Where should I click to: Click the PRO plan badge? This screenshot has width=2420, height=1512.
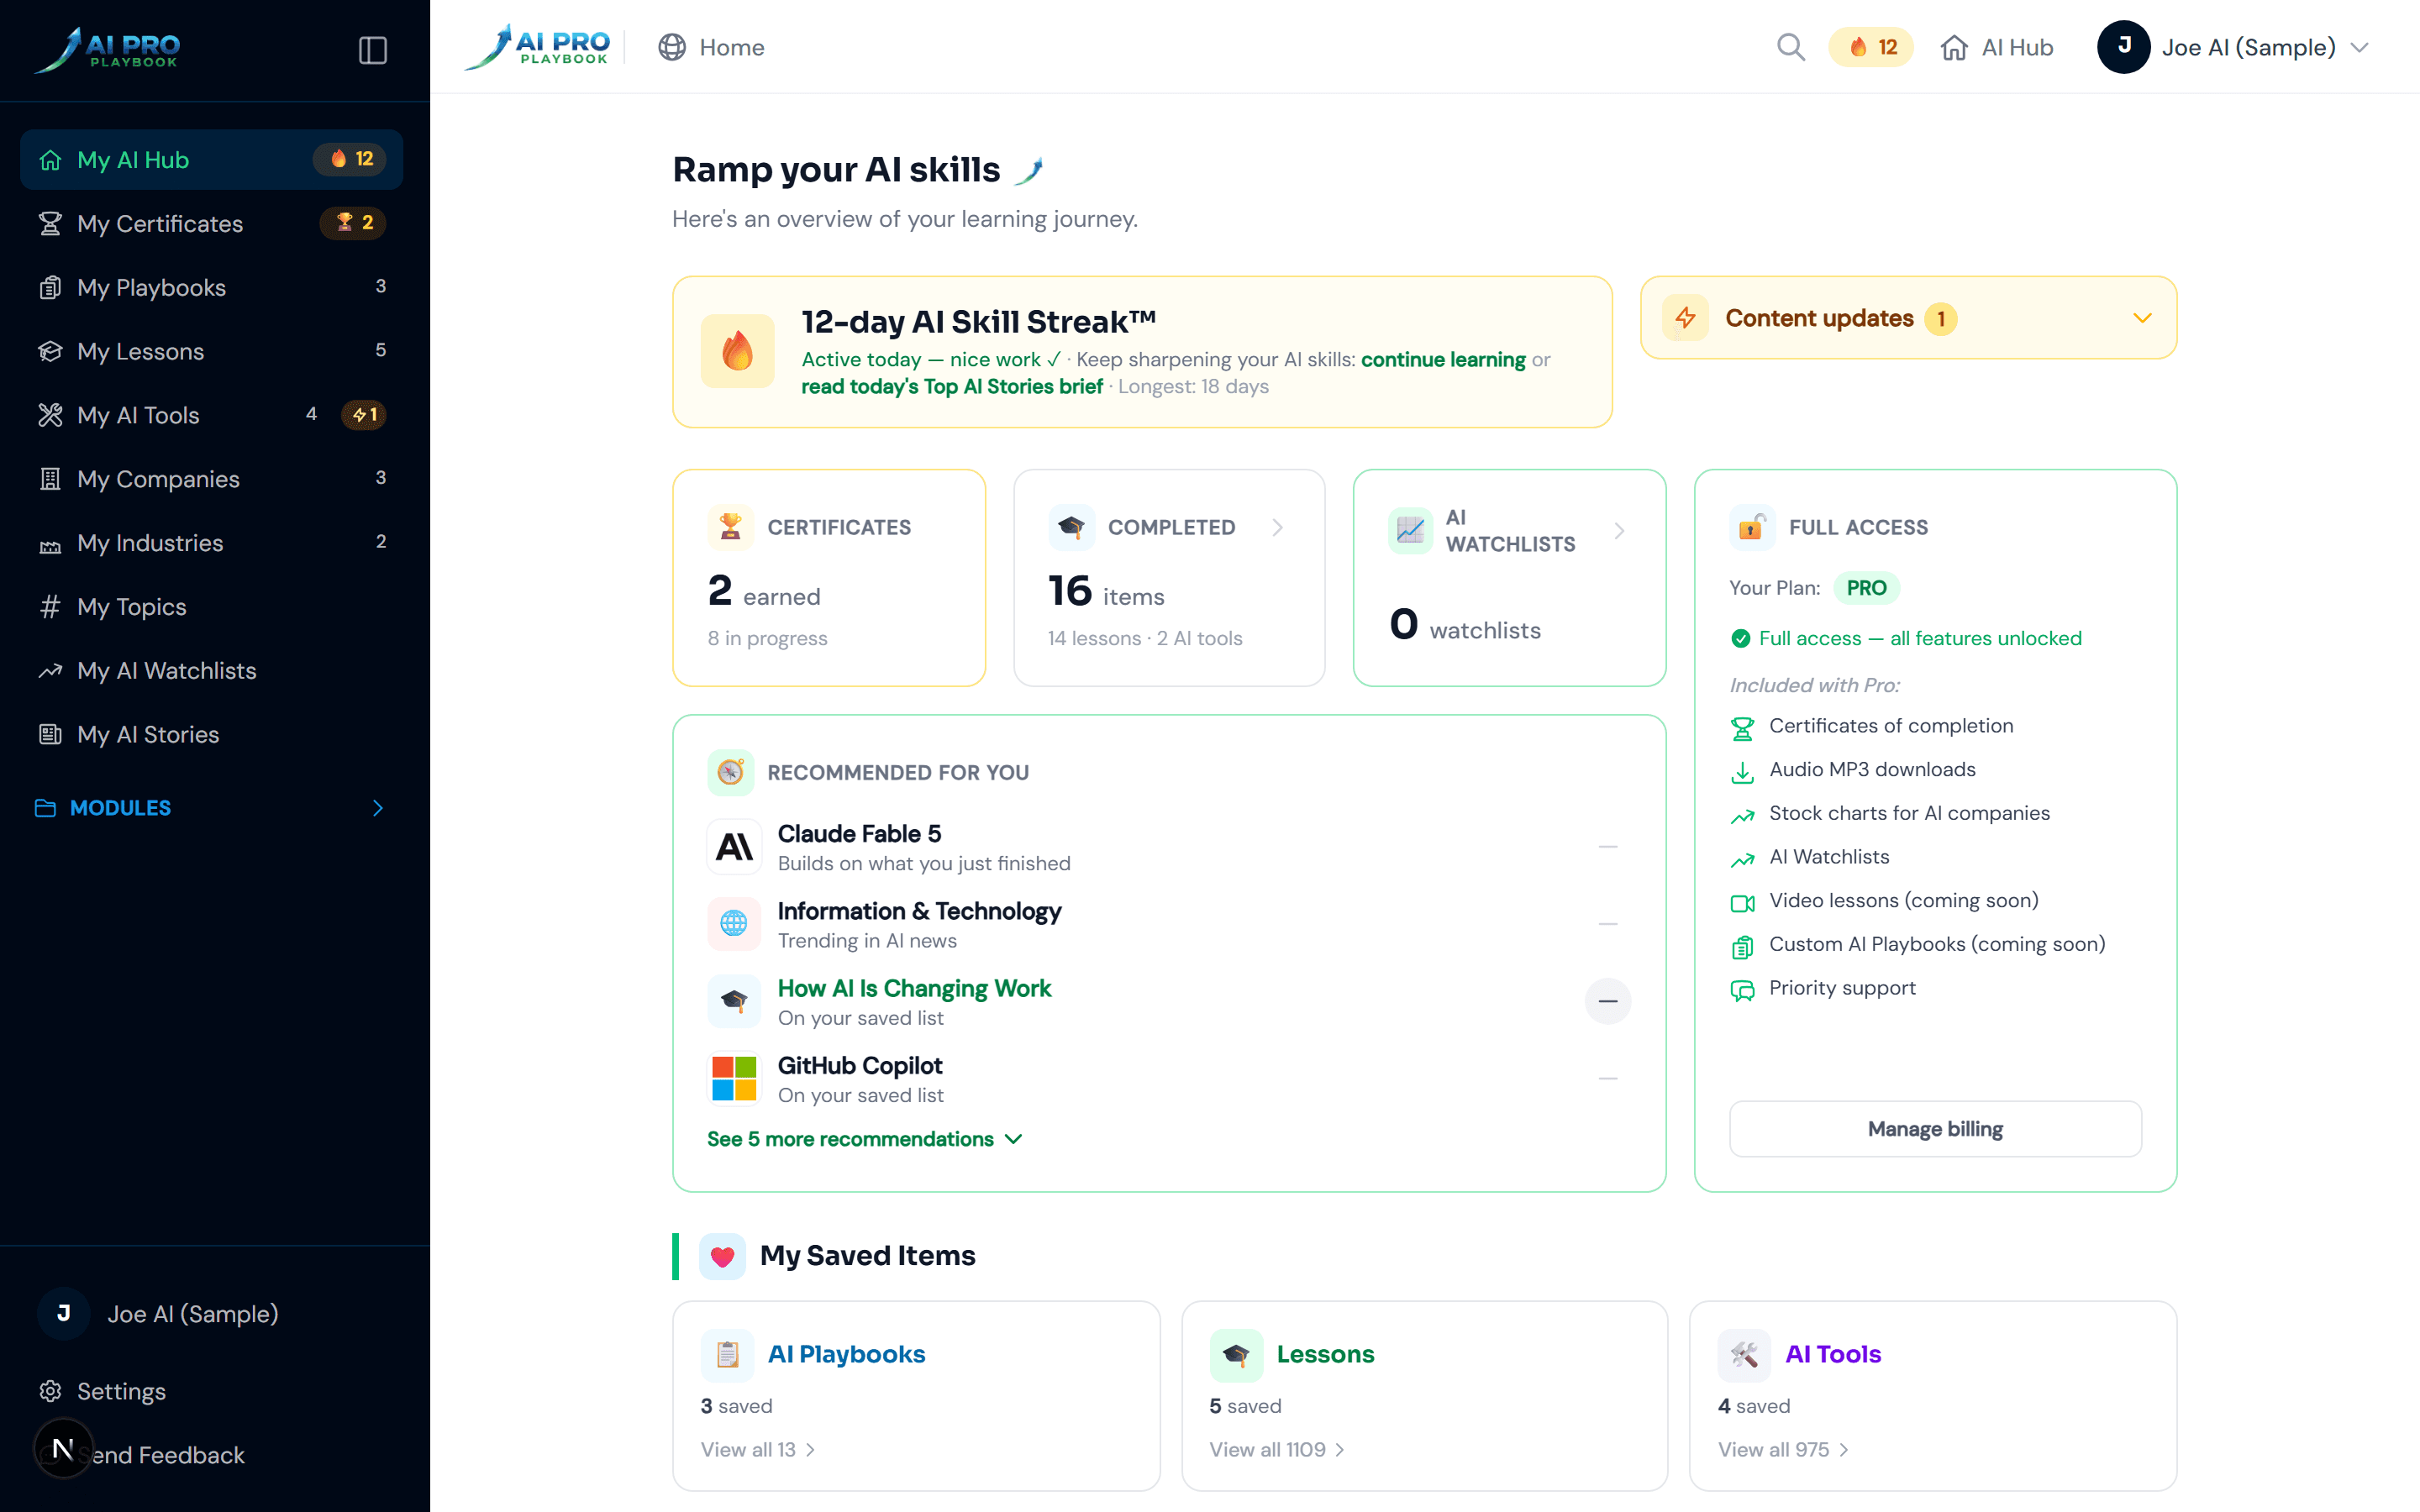[1866, 588]
